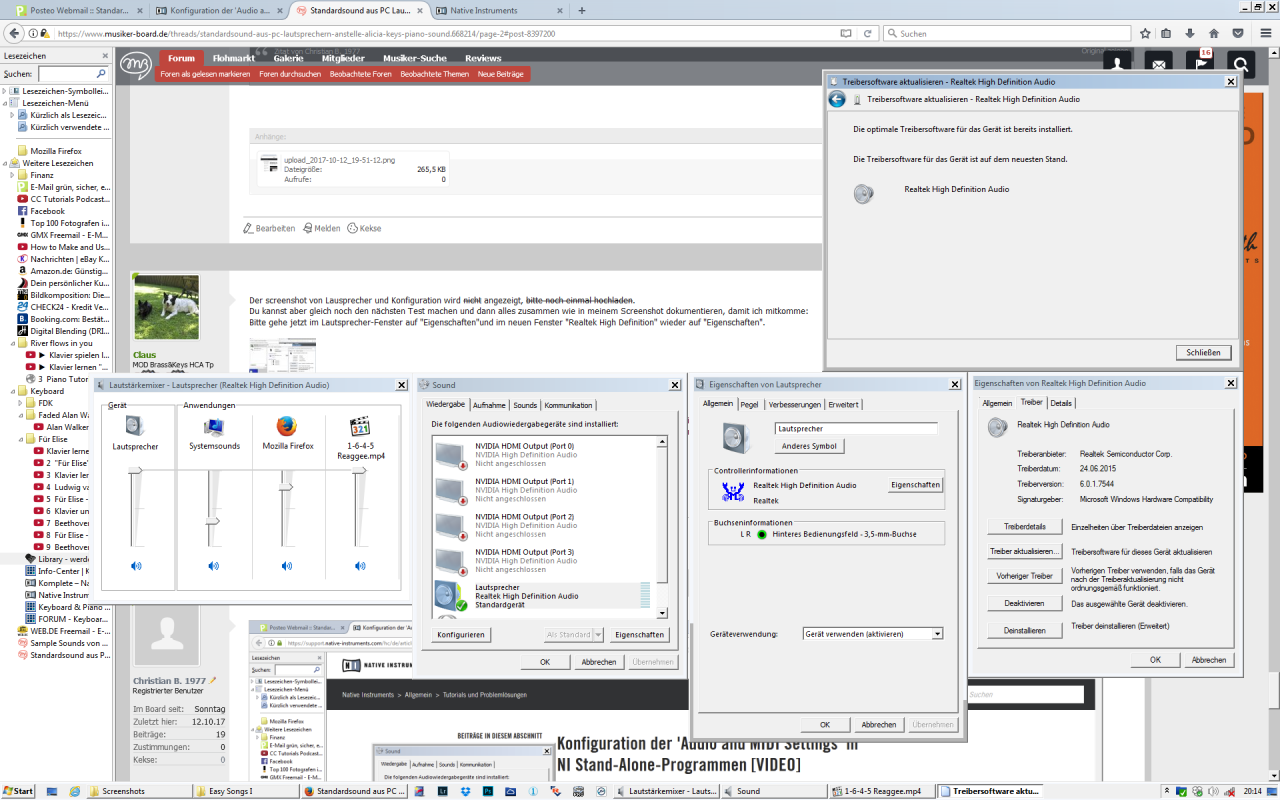Open Details tab in Realtek properties
The image size is (1280, 800).
(x=1061, y=403)
